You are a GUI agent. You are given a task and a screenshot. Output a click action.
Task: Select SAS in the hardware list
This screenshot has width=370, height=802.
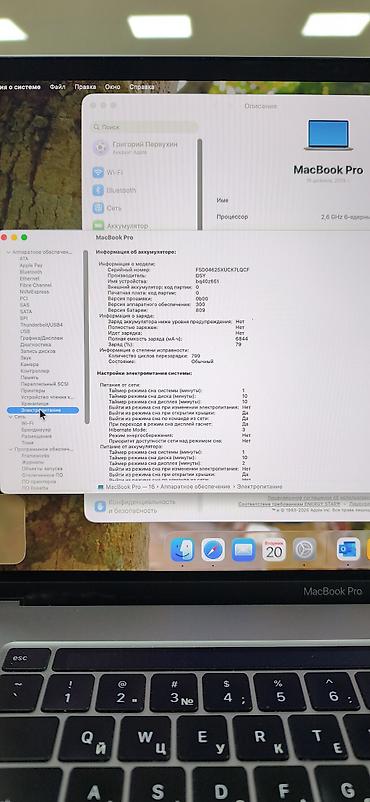[x=24, y=305]
